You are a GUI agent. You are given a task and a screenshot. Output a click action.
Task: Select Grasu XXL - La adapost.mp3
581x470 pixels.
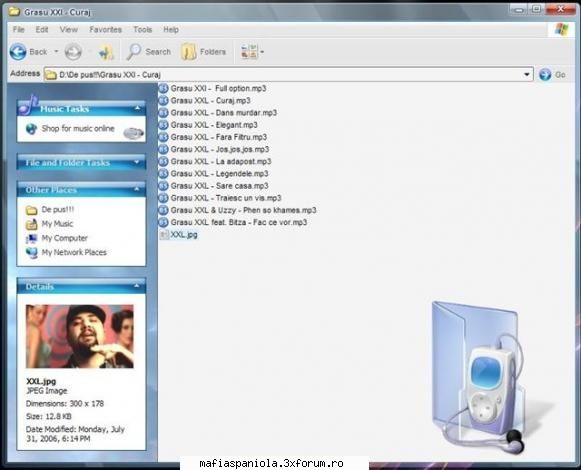(221, 162)
